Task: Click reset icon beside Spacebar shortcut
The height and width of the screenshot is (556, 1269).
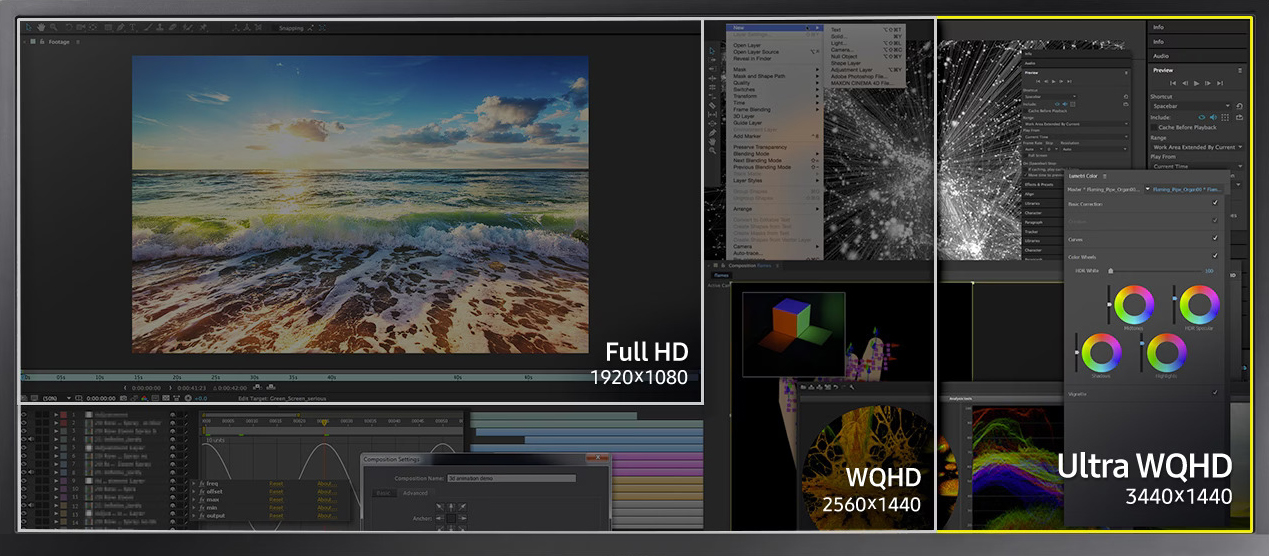Action: pyautogui.click(x=1239, y=106)
